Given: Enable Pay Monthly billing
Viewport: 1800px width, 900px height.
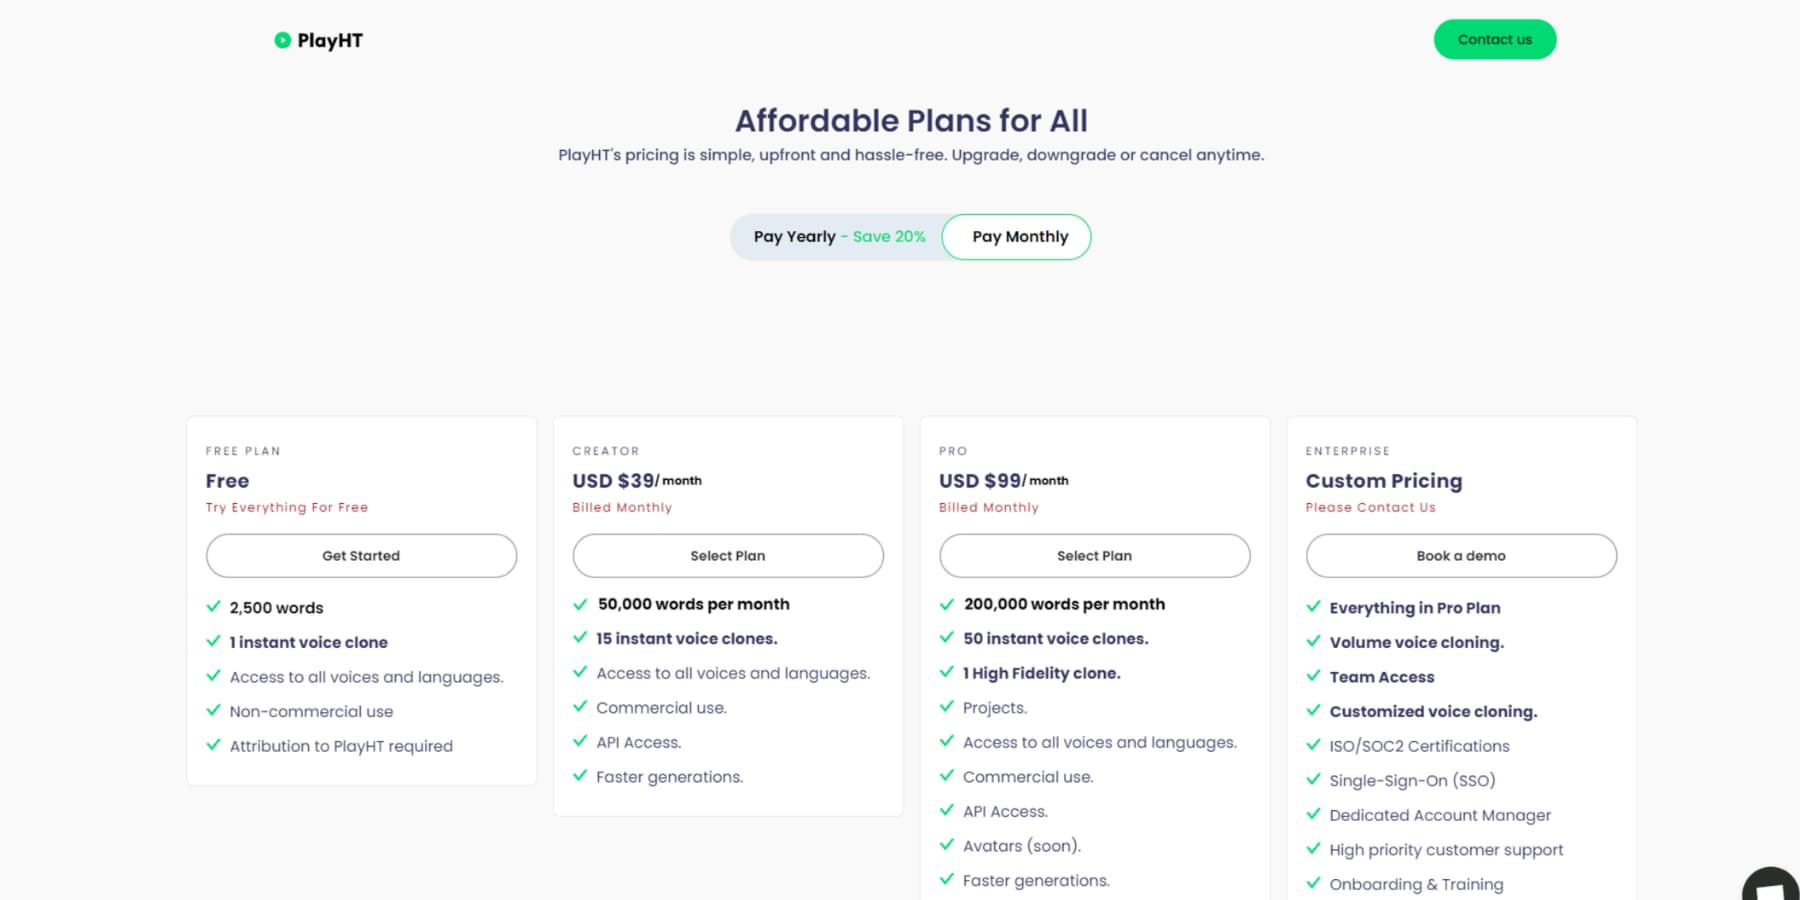Looking at the screenshot, I should 1016,236.
